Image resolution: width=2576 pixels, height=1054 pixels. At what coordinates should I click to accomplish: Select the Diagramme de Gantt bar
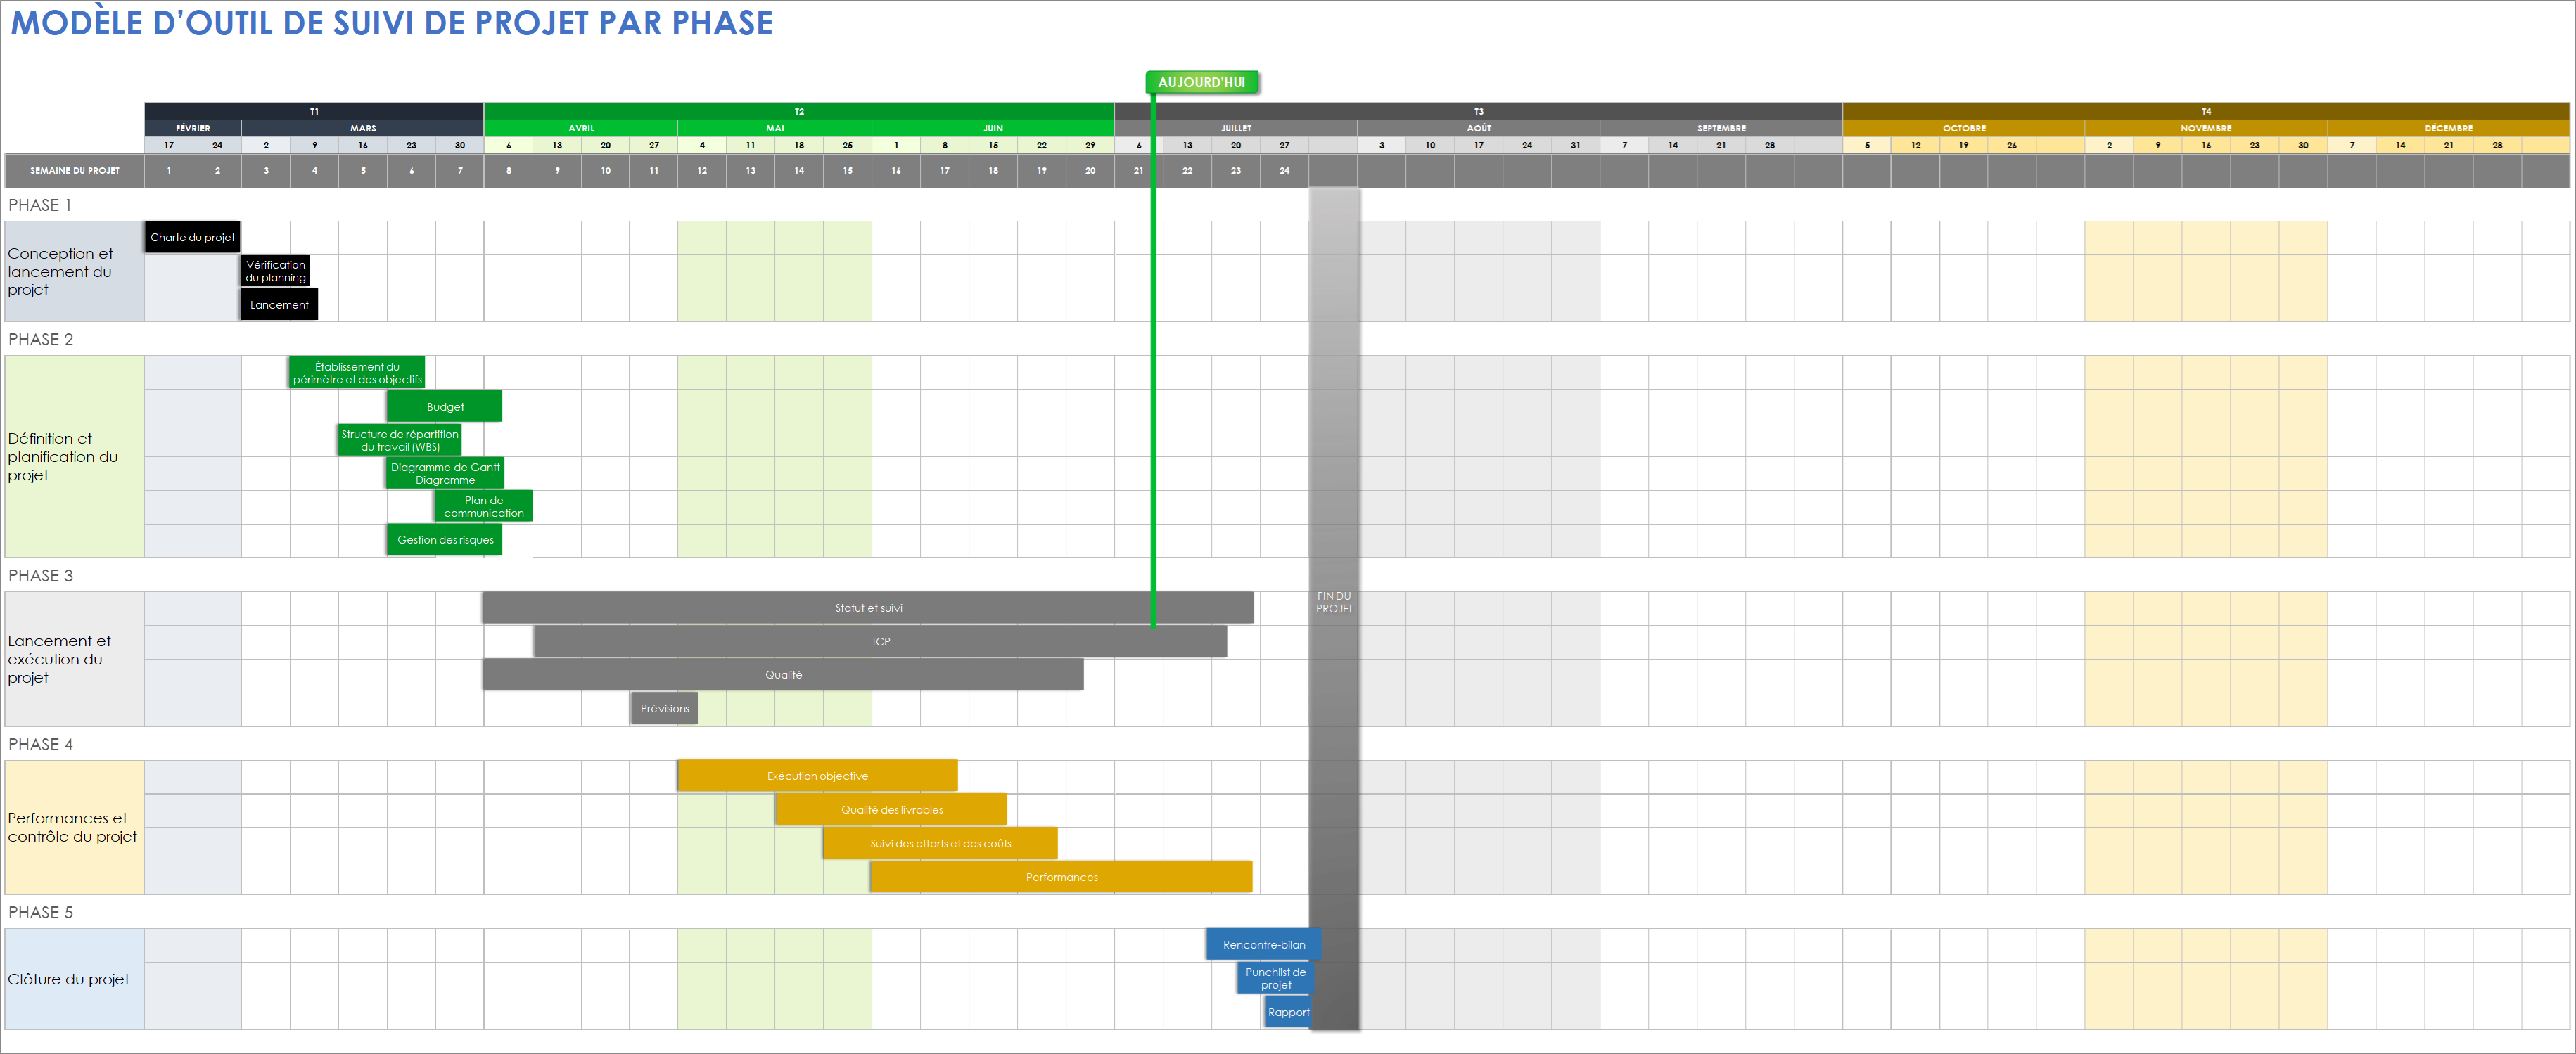tap(445, 473)
